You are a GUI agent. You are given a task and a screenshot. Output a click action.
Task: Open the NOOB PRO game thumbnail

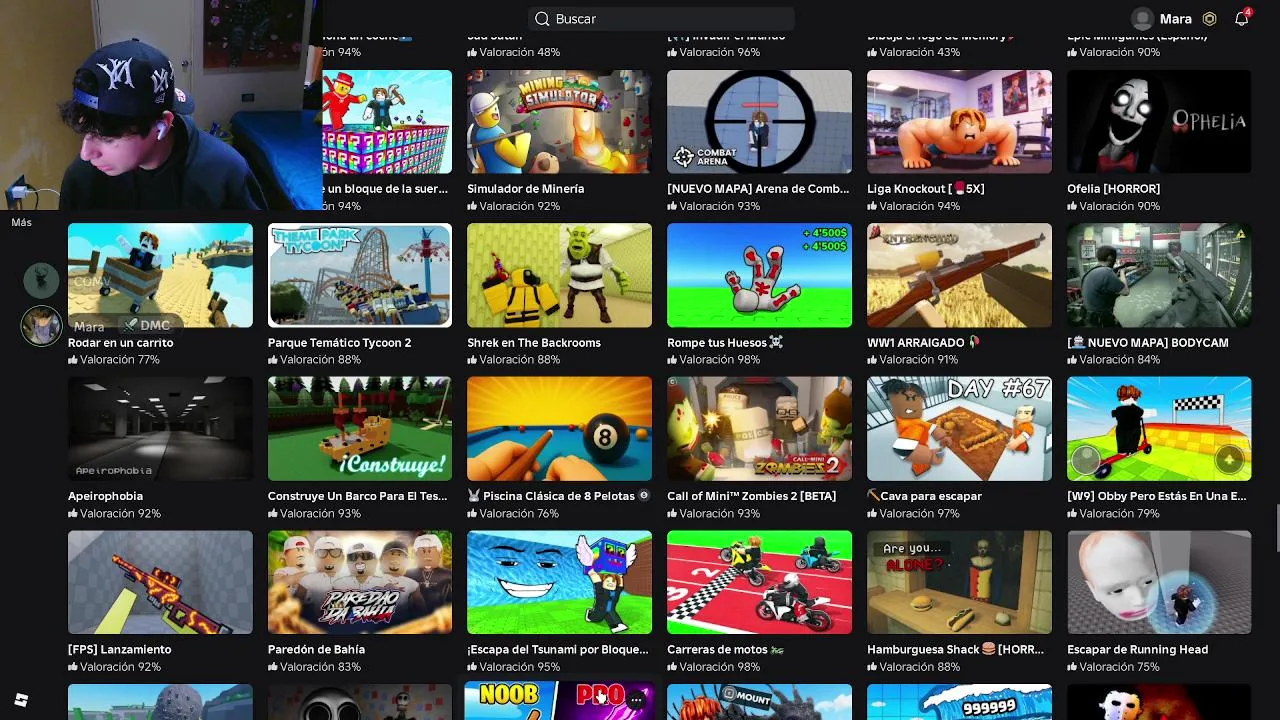tap(559, 702)
